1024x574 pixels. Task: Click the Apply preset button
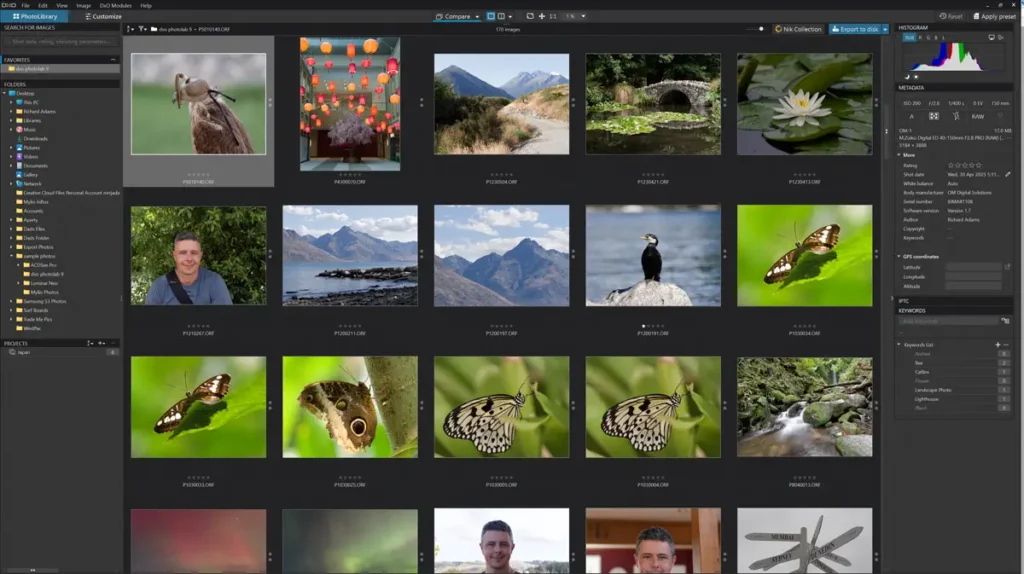(x=995, y=16)
